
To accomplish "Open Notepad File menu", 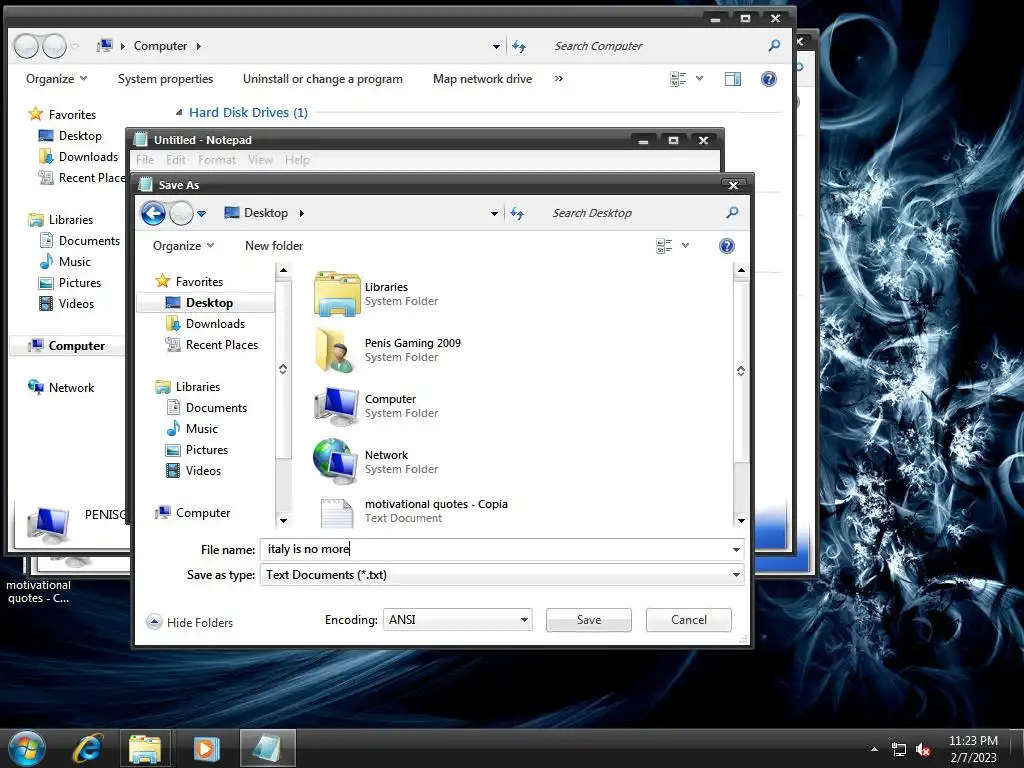I will click(145, 160).
